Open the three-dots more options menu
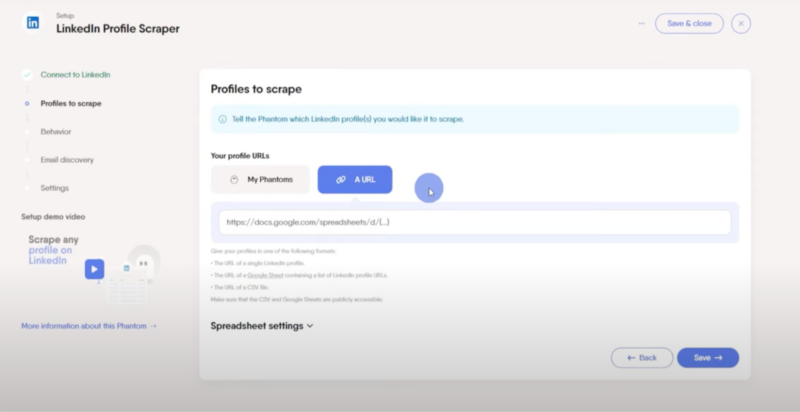The height and width of the screenshot is (412, 800). 641,23
